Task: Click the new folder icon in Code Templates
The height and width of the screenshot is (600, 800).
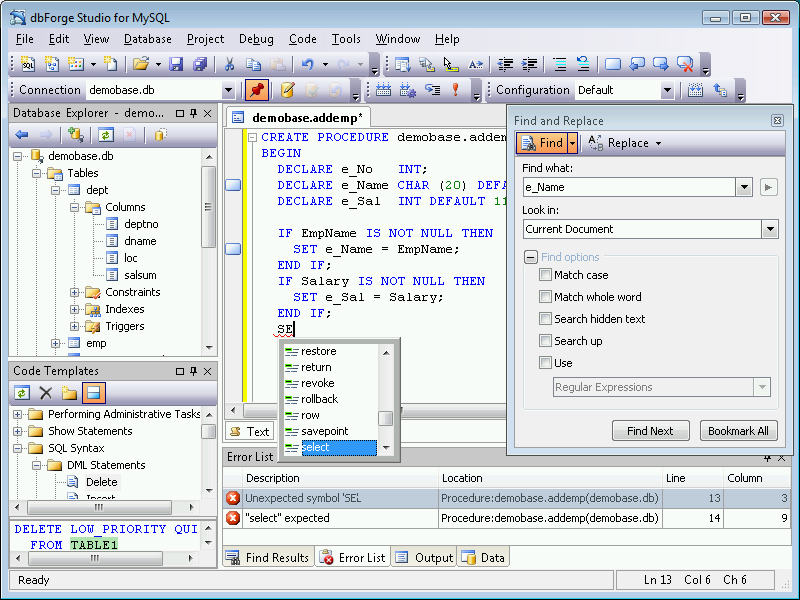Action: tap(69, 393)
